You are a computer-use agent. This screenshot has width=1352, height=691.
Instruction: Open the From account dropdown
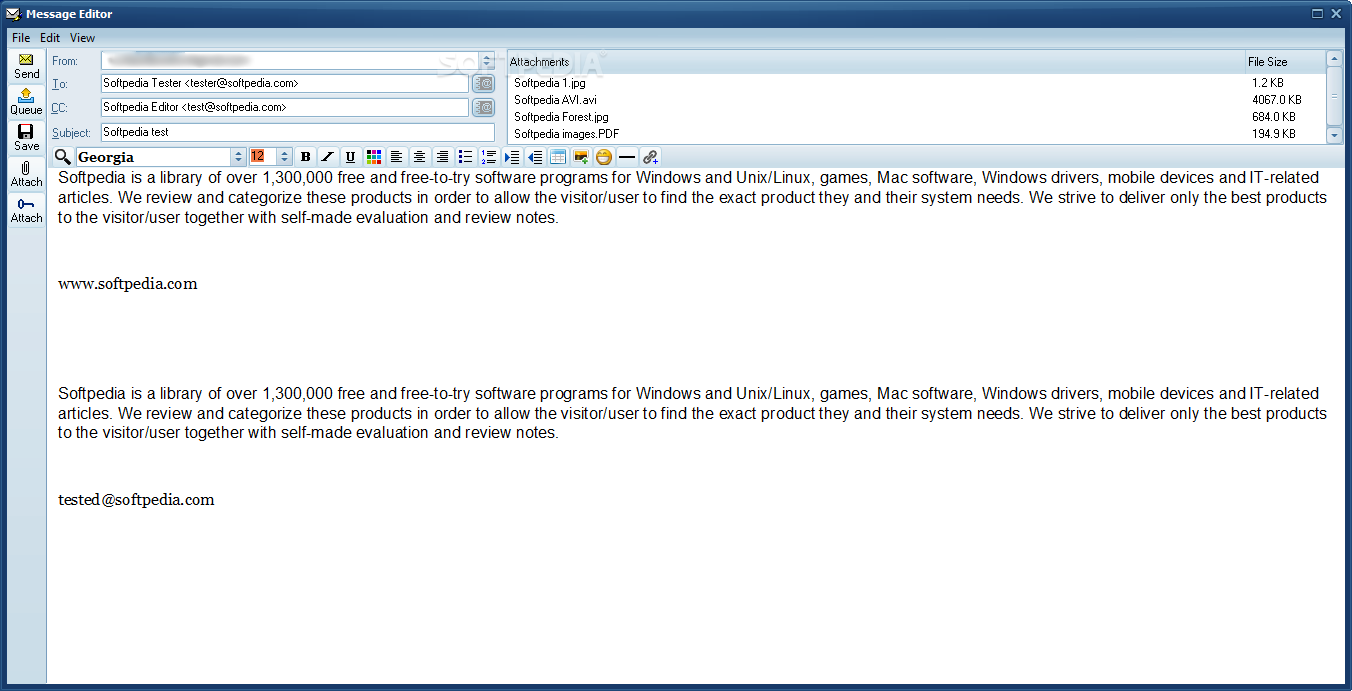pos(487,61)
